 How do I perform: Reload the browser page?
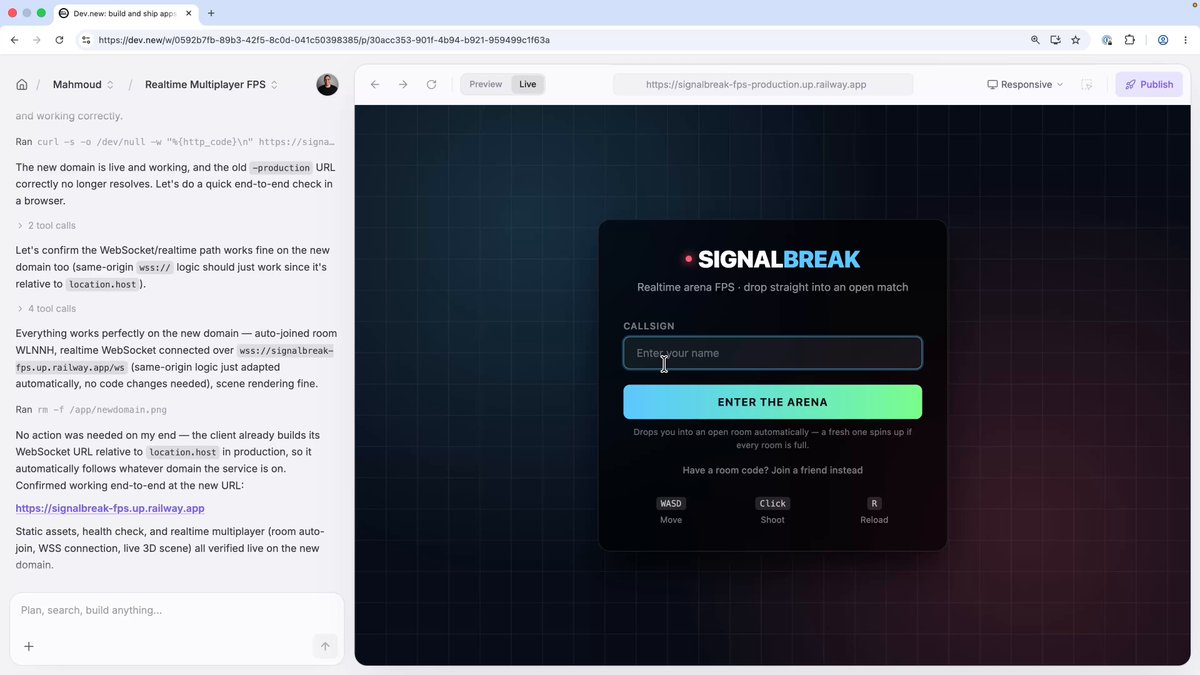[60, 40]
